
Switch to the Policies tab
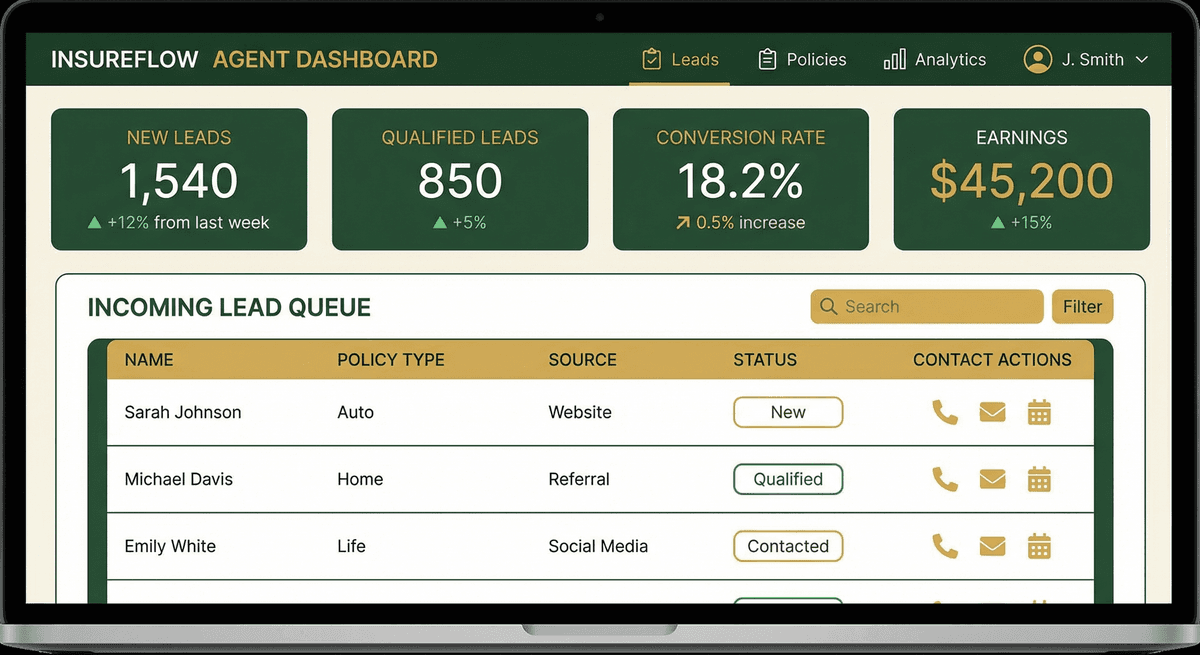802,60
